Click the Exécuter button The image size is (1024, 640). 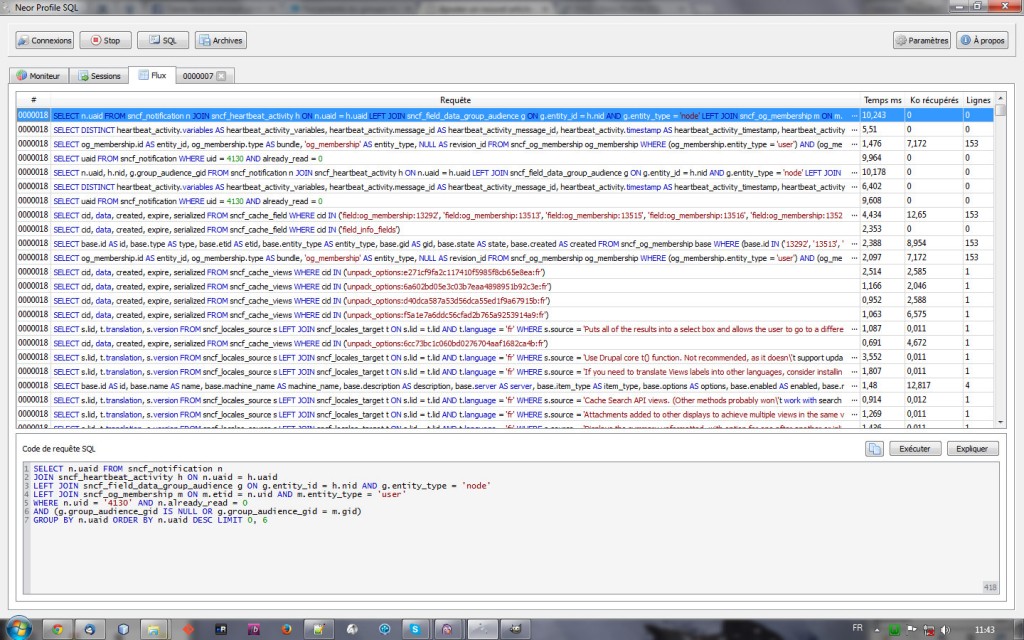click(x=914, y=449)
